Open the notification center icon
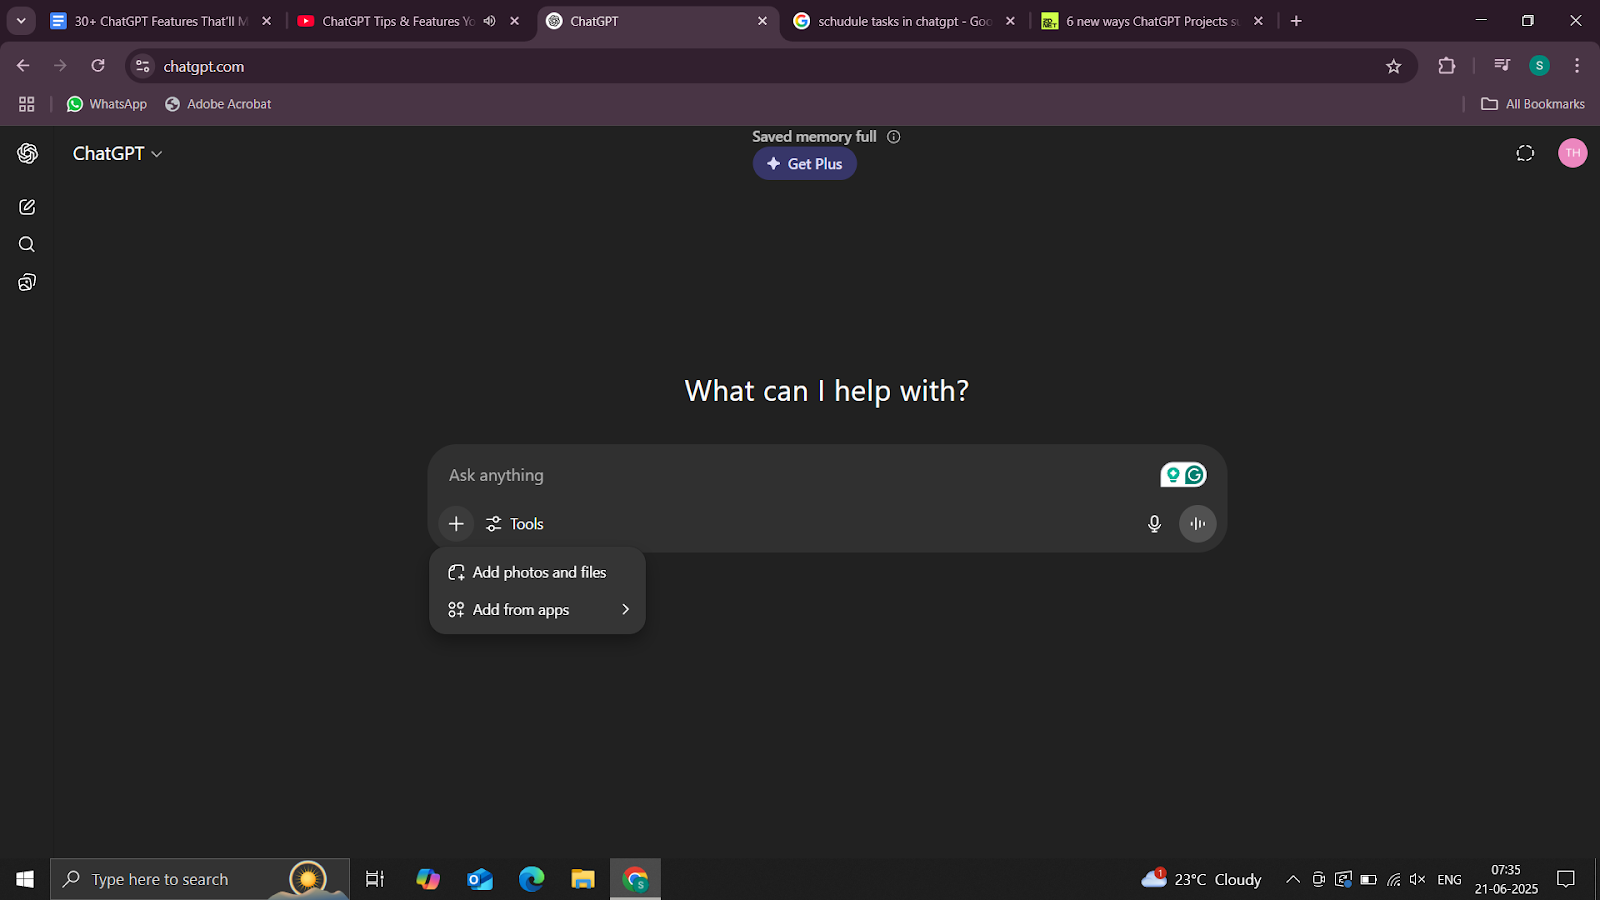The image size is (1600, 900). click(x=1566, y=879)
